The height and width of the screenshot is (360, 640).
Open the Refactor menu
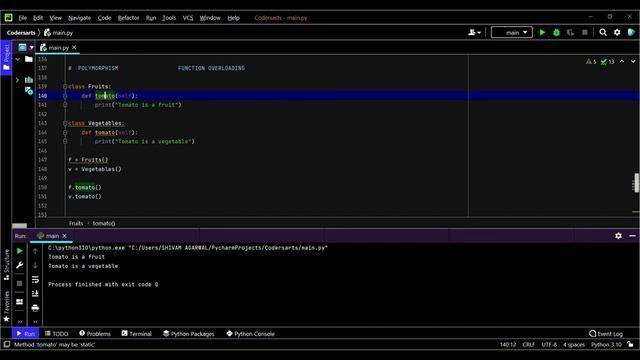tap(129, 18)
